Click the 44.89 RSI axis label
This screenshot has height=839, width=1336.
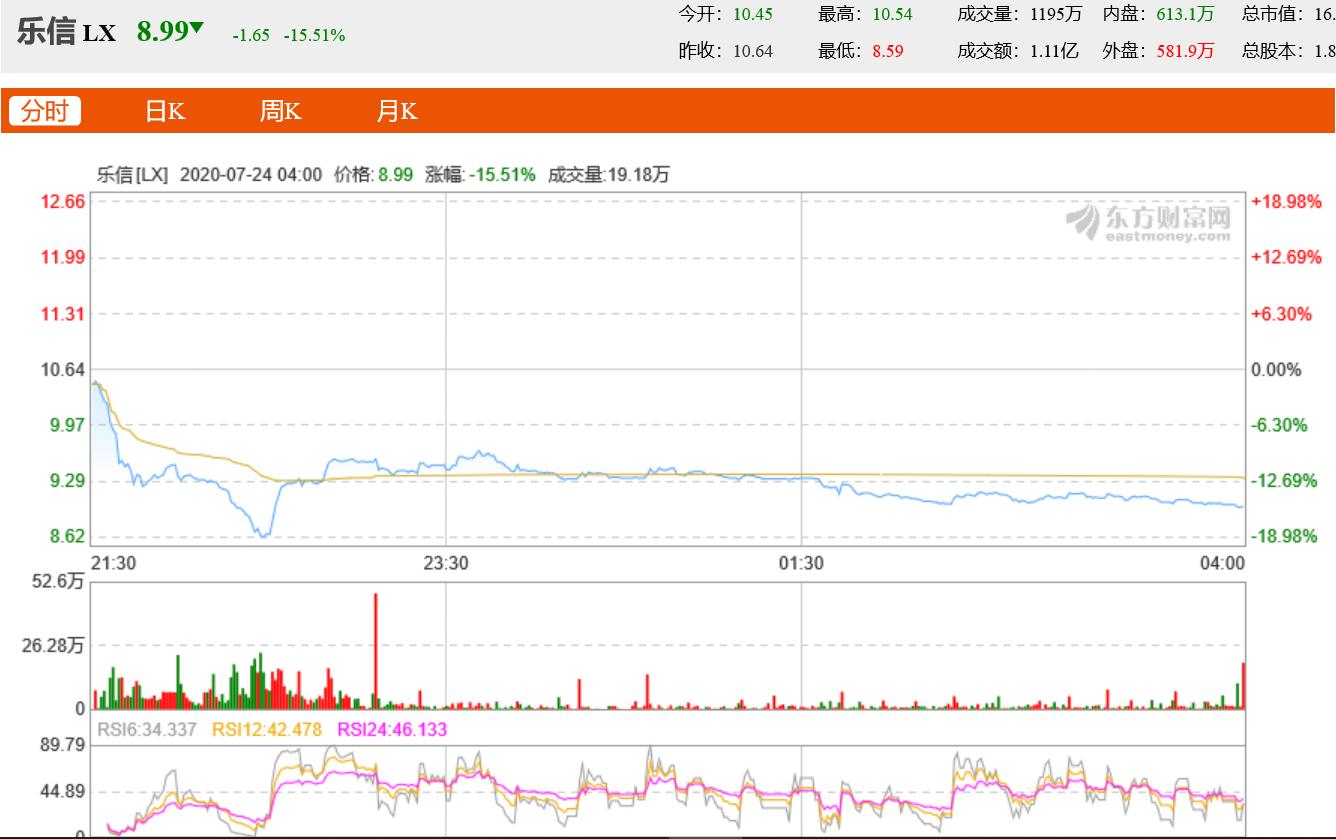[x=62, y=792]
